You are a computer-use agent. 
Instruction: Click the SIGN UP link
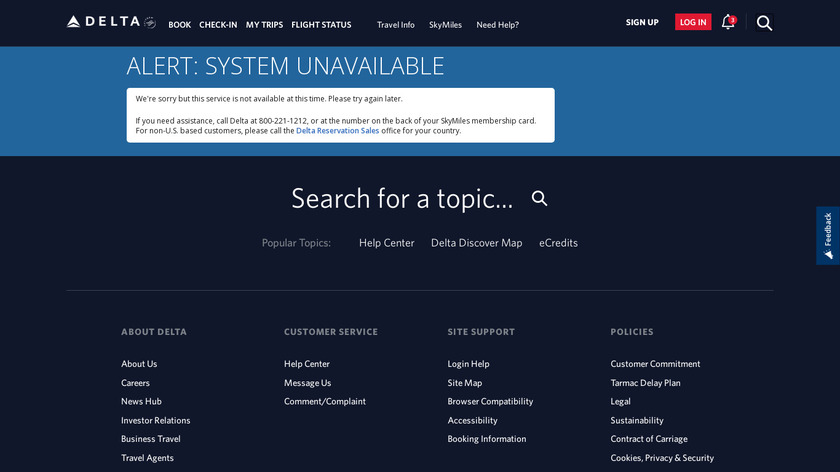642,23
